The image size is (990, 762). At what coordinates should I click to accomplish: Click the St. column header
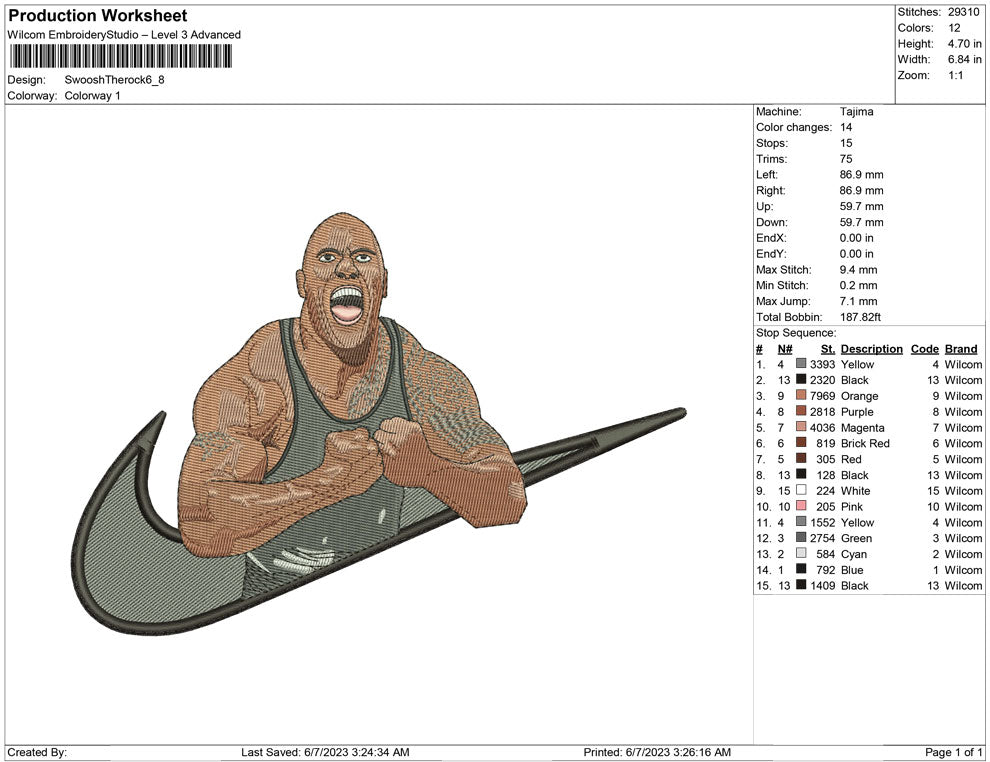(828, 349)
